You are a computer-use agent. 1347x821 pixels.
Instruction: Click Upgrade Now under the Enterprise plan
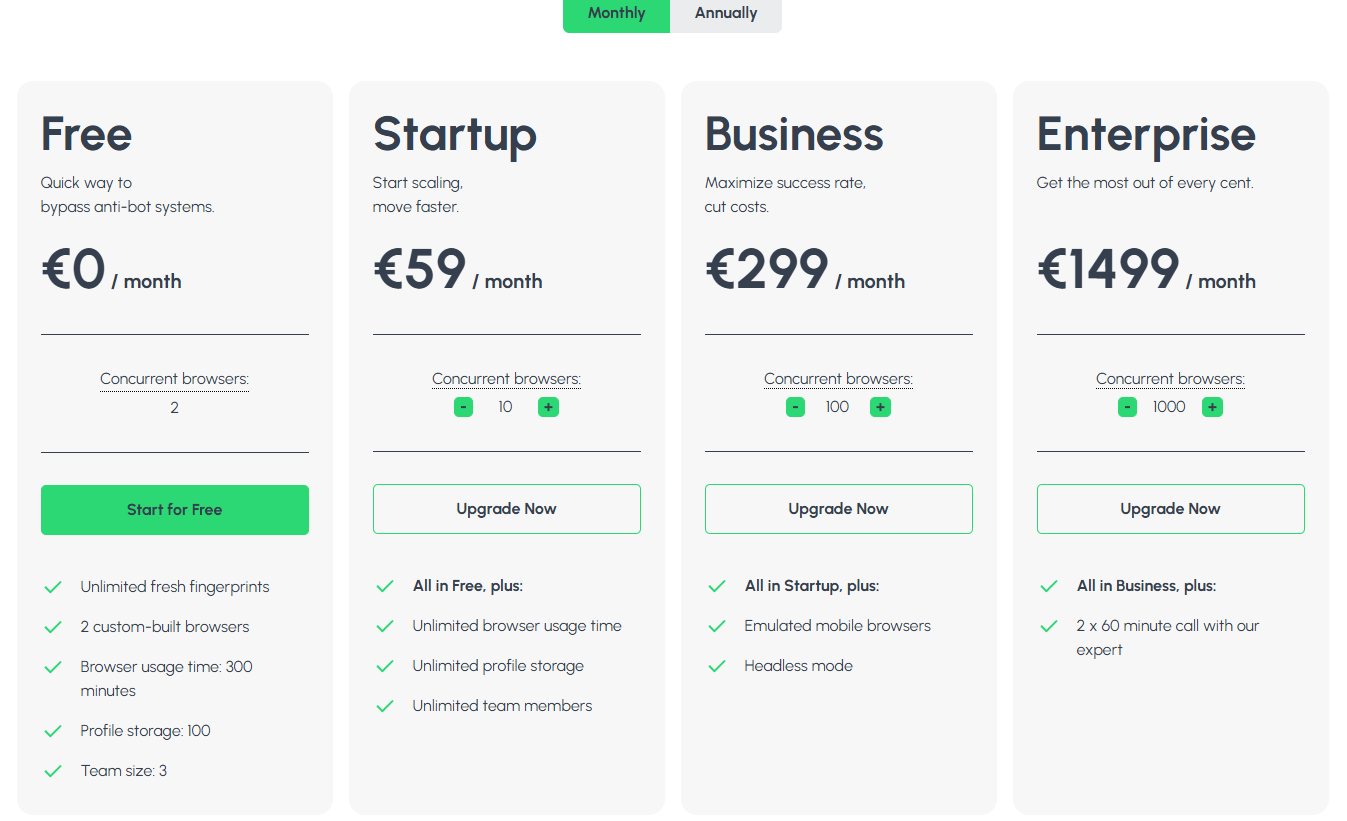(1170, 508)
